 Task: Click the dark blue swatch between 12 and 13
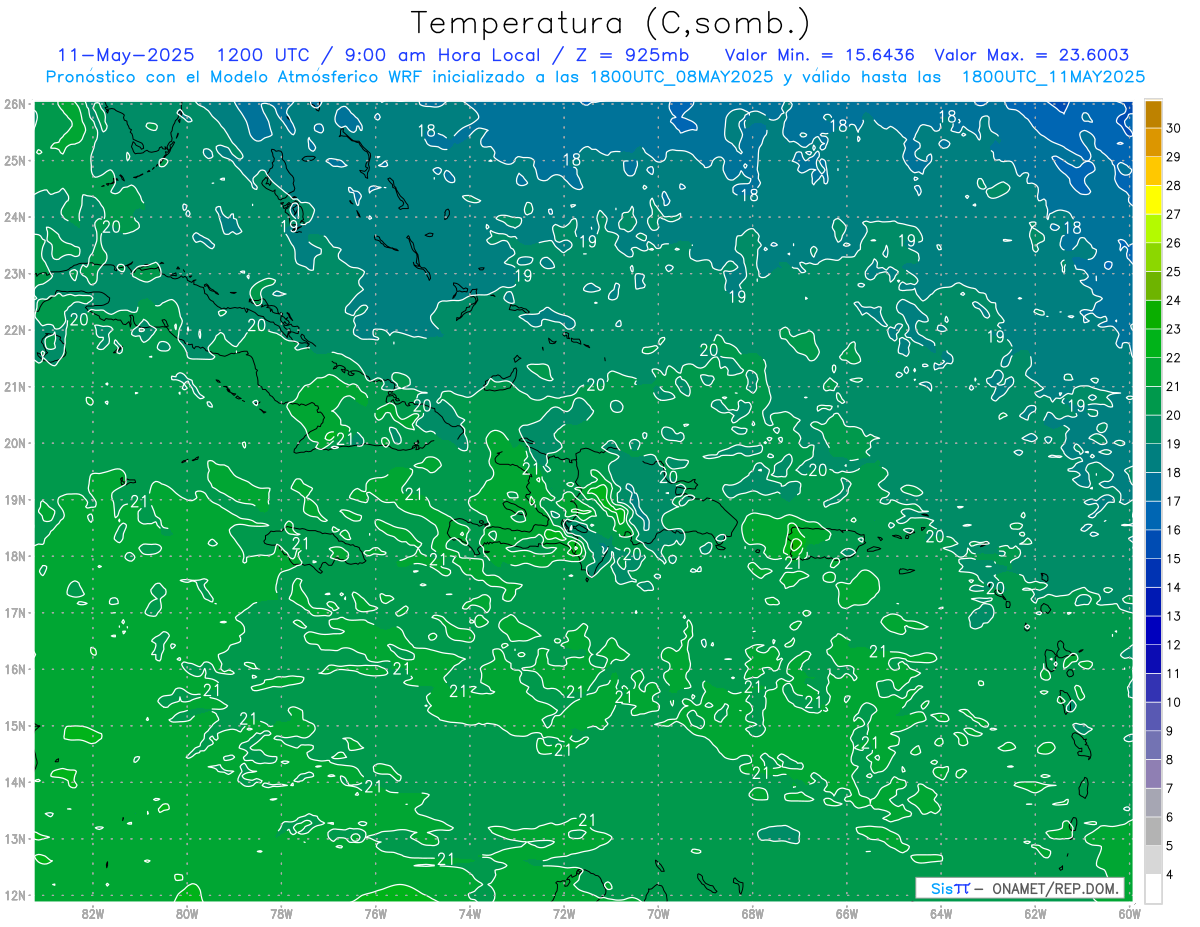pyautogui.click(x=1153, y=630)
